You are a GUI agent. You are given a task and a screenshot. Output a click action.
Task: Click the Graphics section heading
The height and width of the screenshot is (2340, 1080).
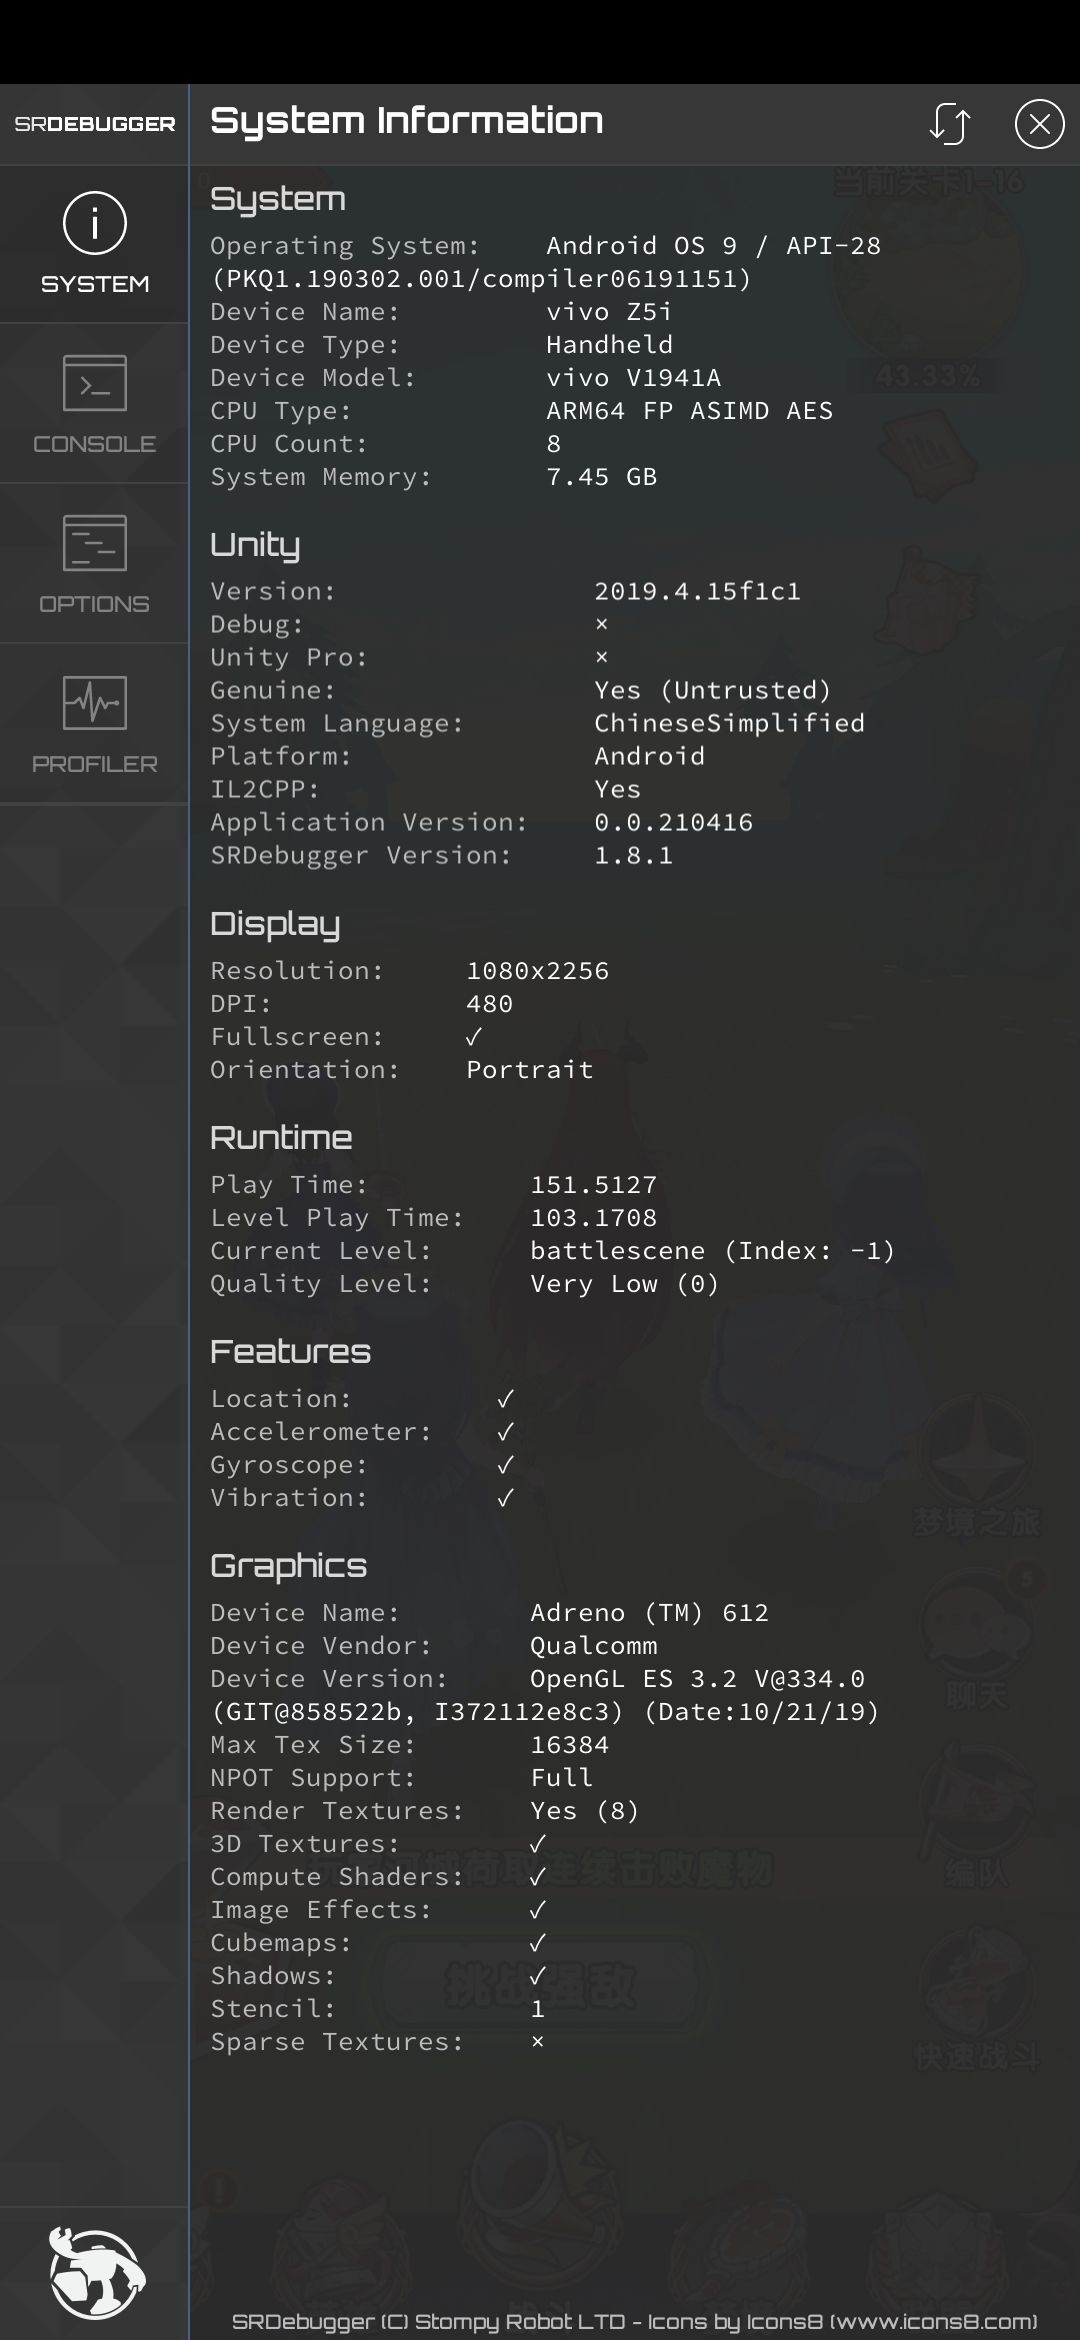tap(289, 1565)
